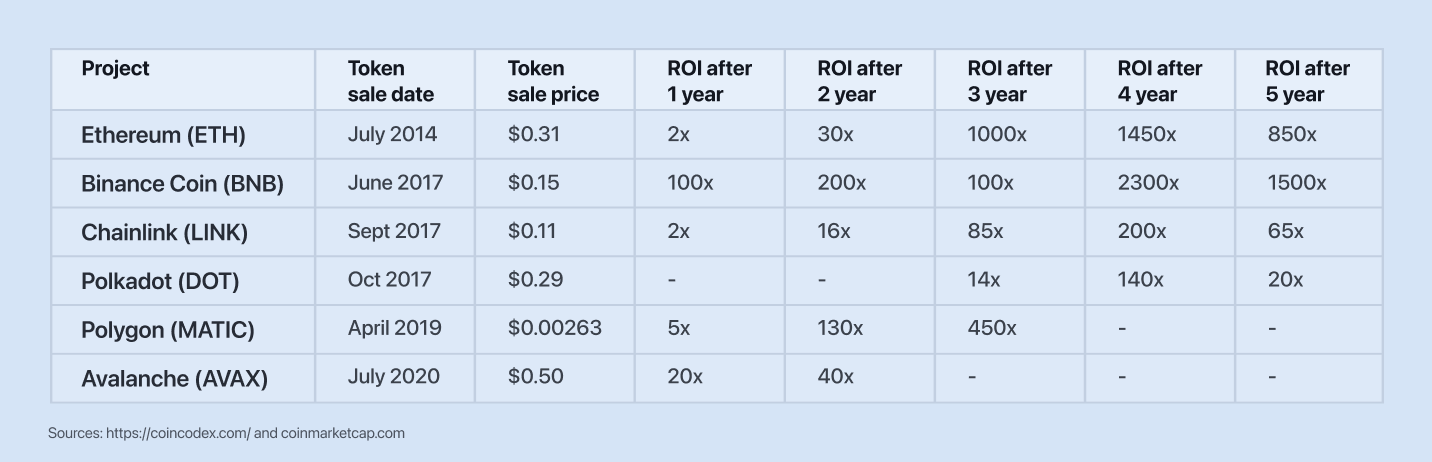Click the coinmarketcap.com source text
Viewport: 1432px width, 462px height.
pyautogui.click(x=342, y=433)
